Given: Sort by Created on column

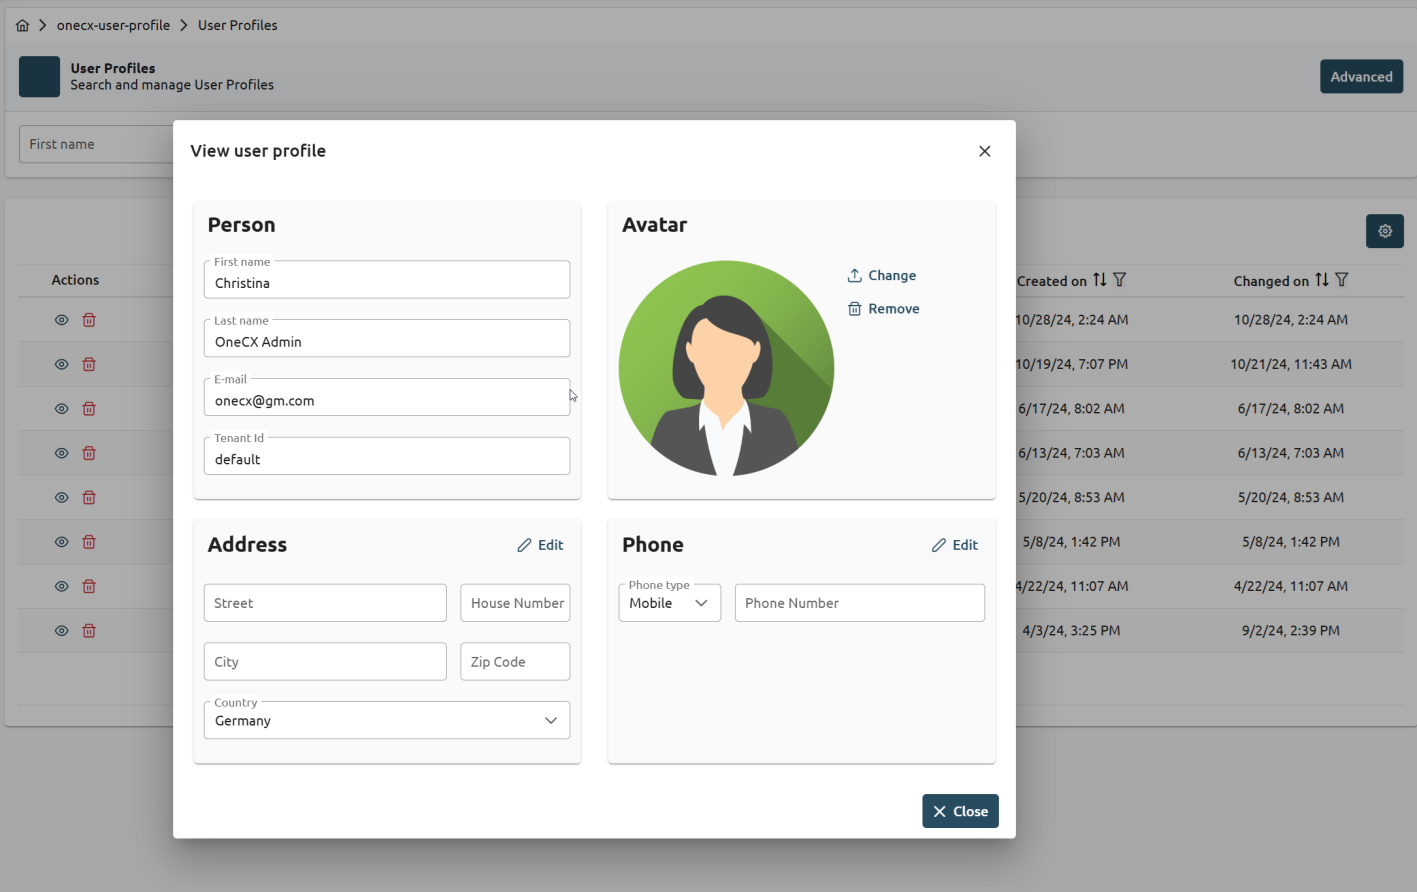Looking at the screenshot, I should click(1100, 280).
